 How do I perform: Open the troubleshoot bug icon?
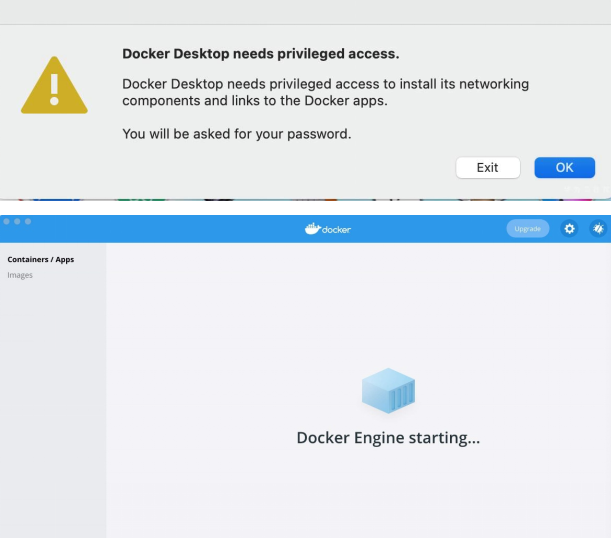(x=598, y=229)
